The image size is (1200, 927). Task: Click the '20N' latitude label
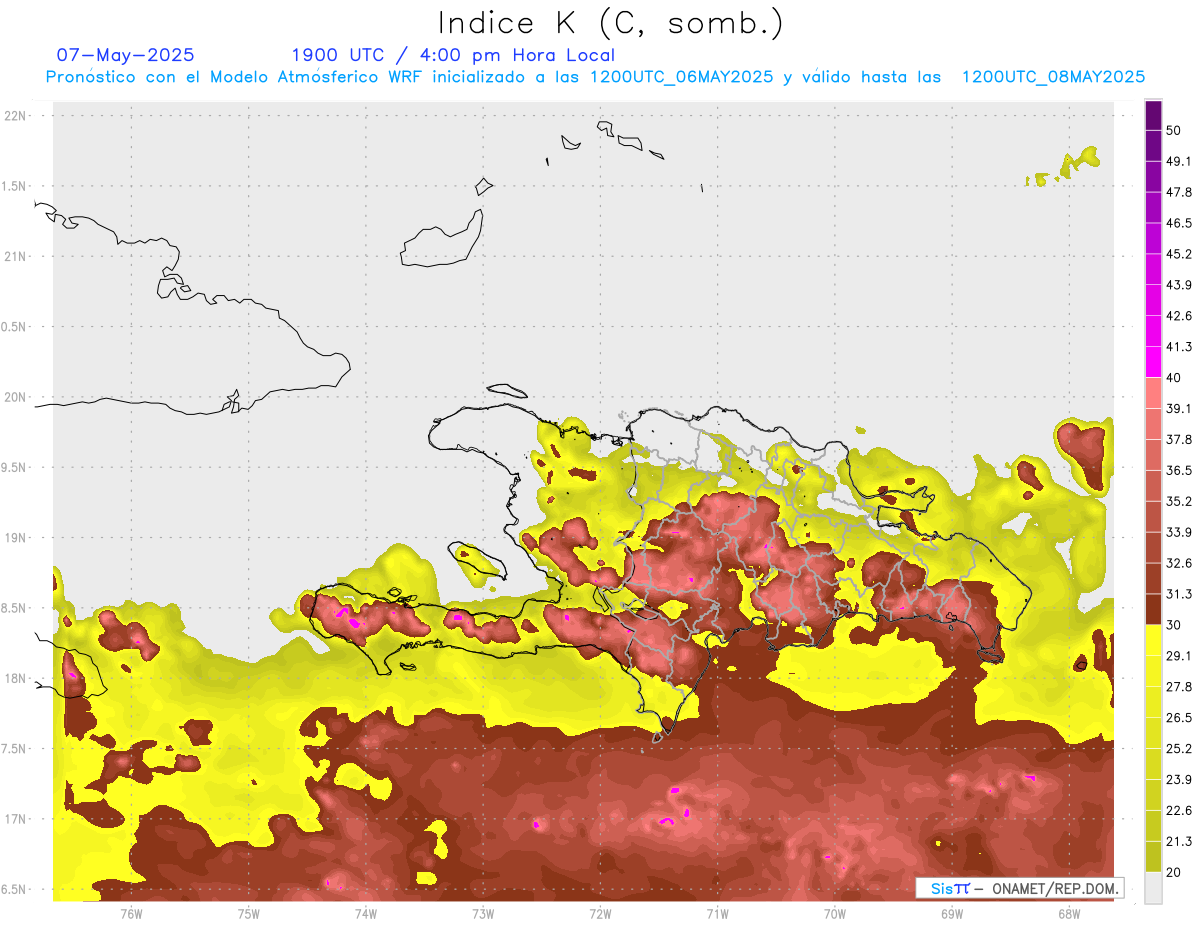(15, 397)
